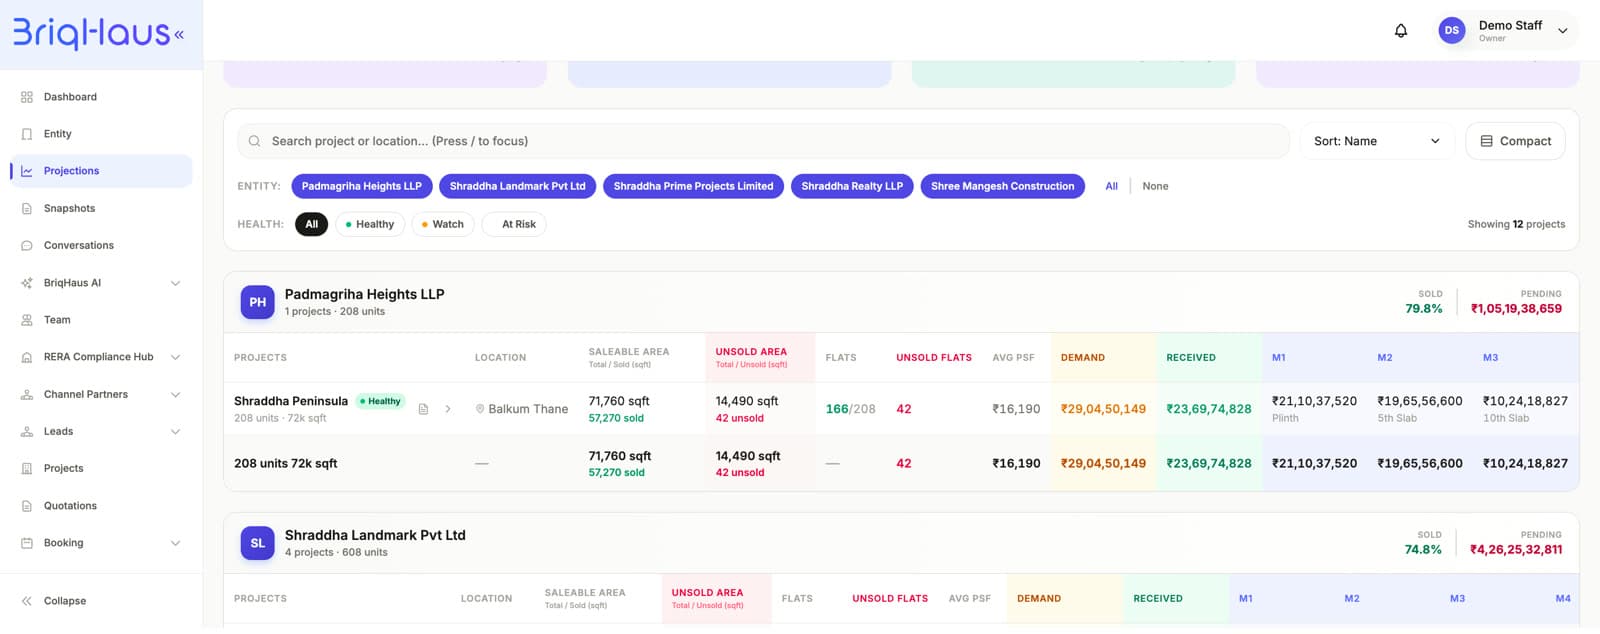Click the RERA Compliance Hub icon
Viewport: 1600px width, 634px height.
tap(27, 357)
